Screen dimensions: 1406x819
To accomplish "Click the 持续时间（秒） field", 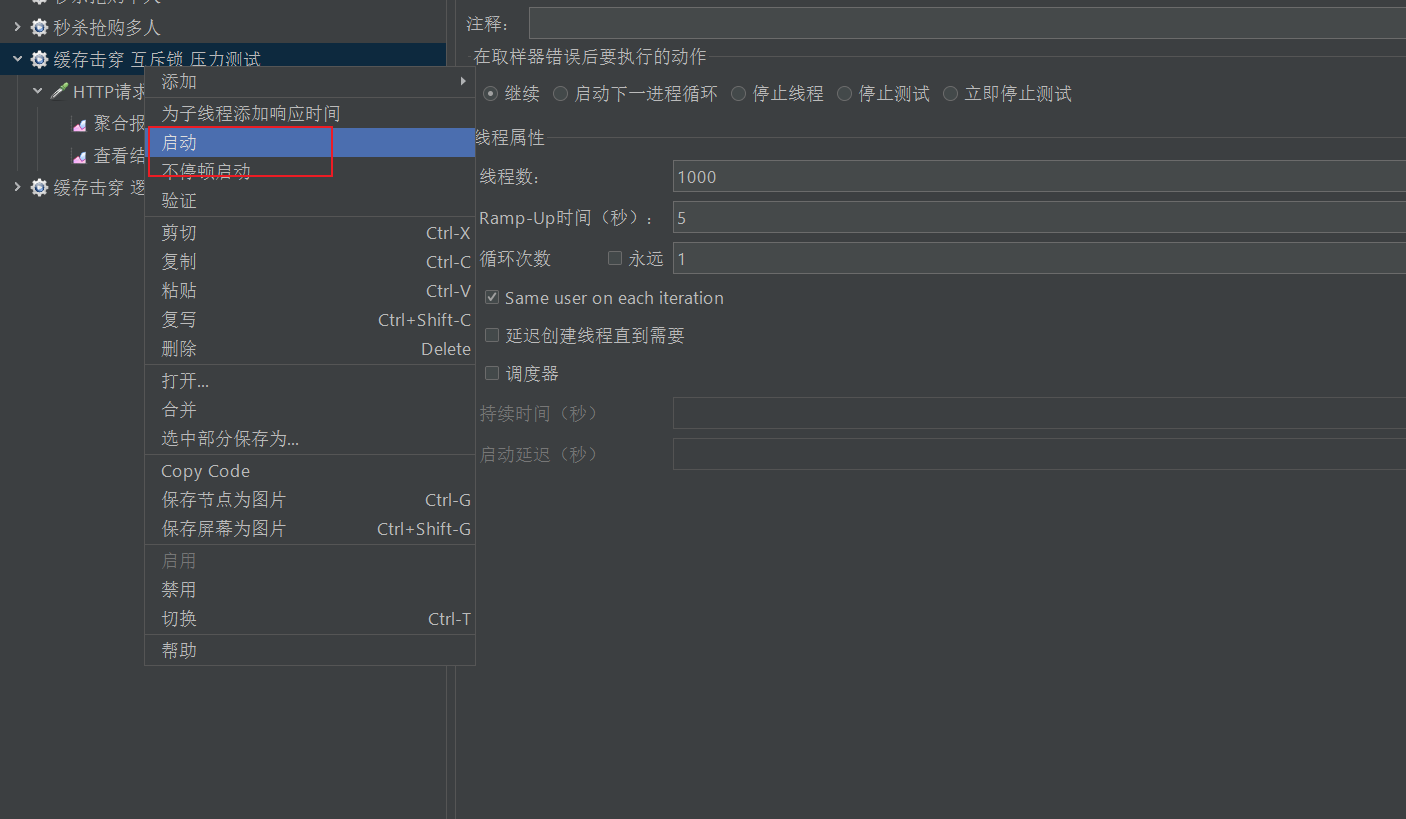I will click(1039, 413).
